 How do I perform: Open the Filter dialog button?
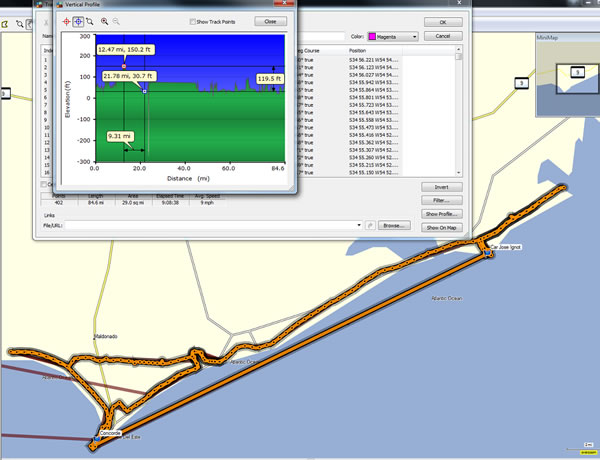coord(442,200)
